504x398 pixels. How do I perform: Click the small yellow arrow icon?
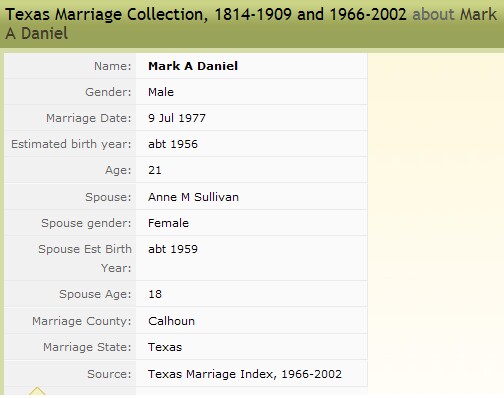click(x=37, y=391)
